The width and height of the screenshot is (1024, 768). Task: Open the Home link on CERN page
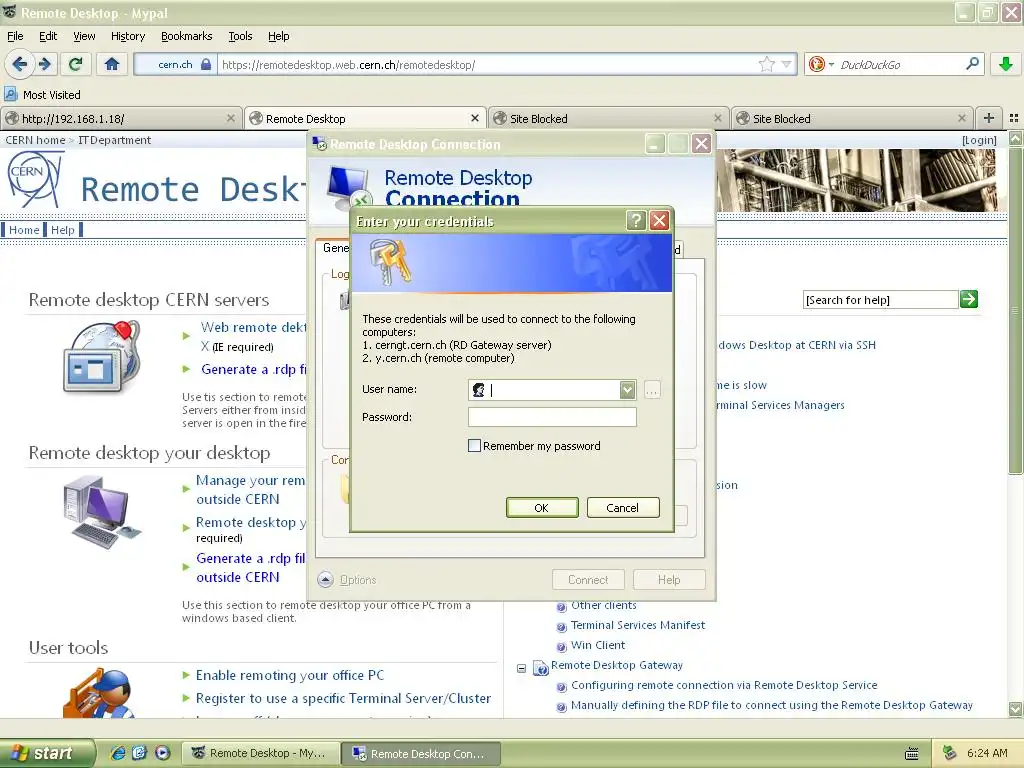(24, 230)
